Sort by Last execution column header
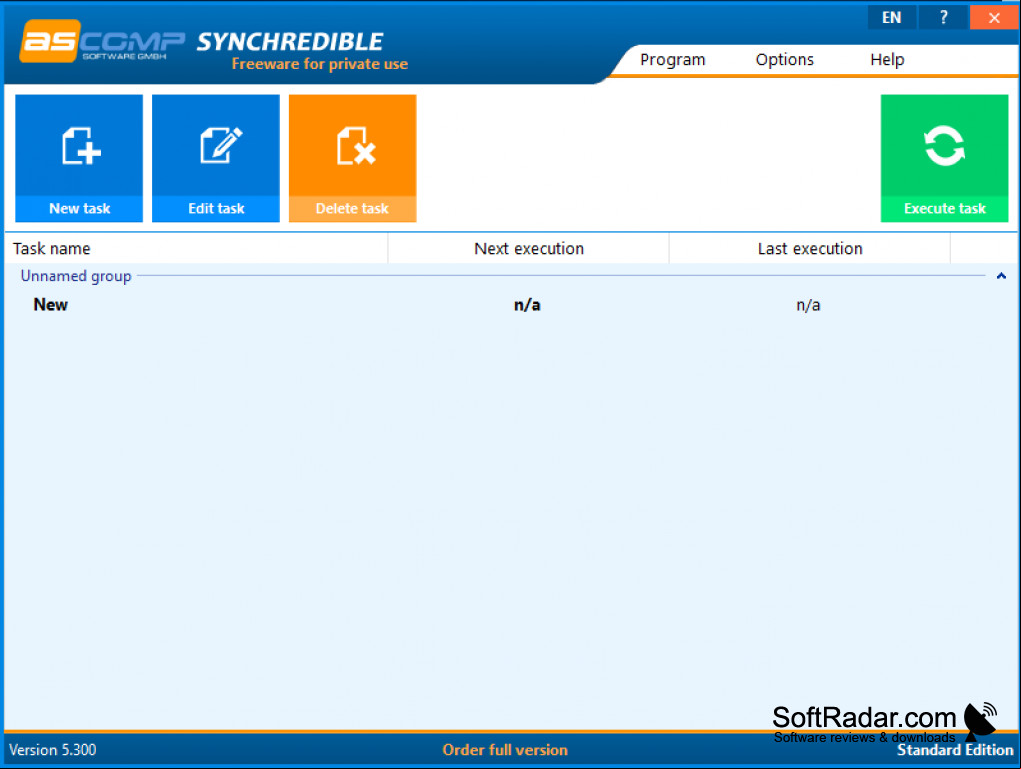1021x769 pixels. (809, 249)
